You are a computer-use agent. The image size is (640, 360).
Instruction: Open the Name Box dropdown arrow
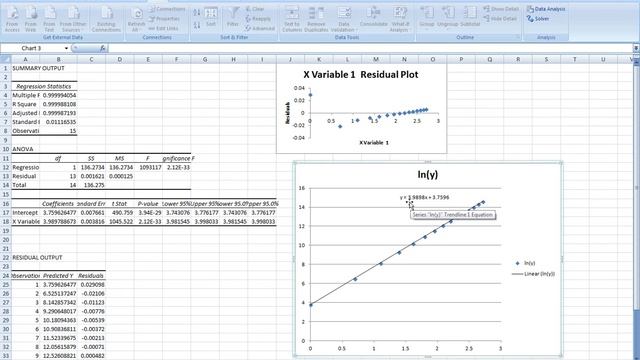tap(66, 48)
